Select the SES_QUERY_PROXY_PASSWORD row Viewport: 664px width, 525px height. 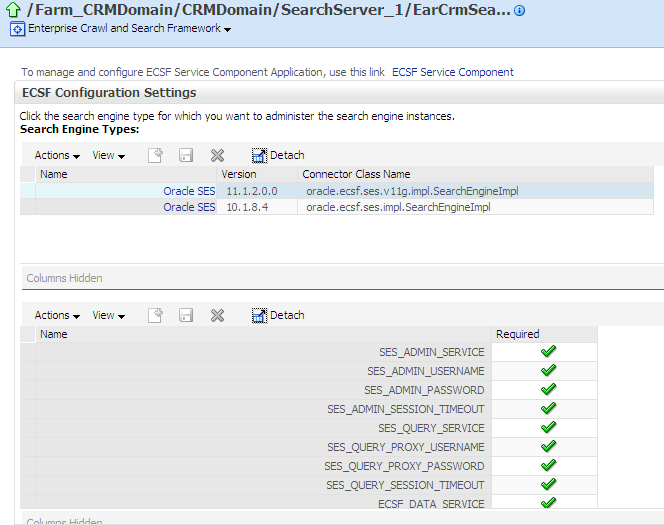(x=309, y=466)
